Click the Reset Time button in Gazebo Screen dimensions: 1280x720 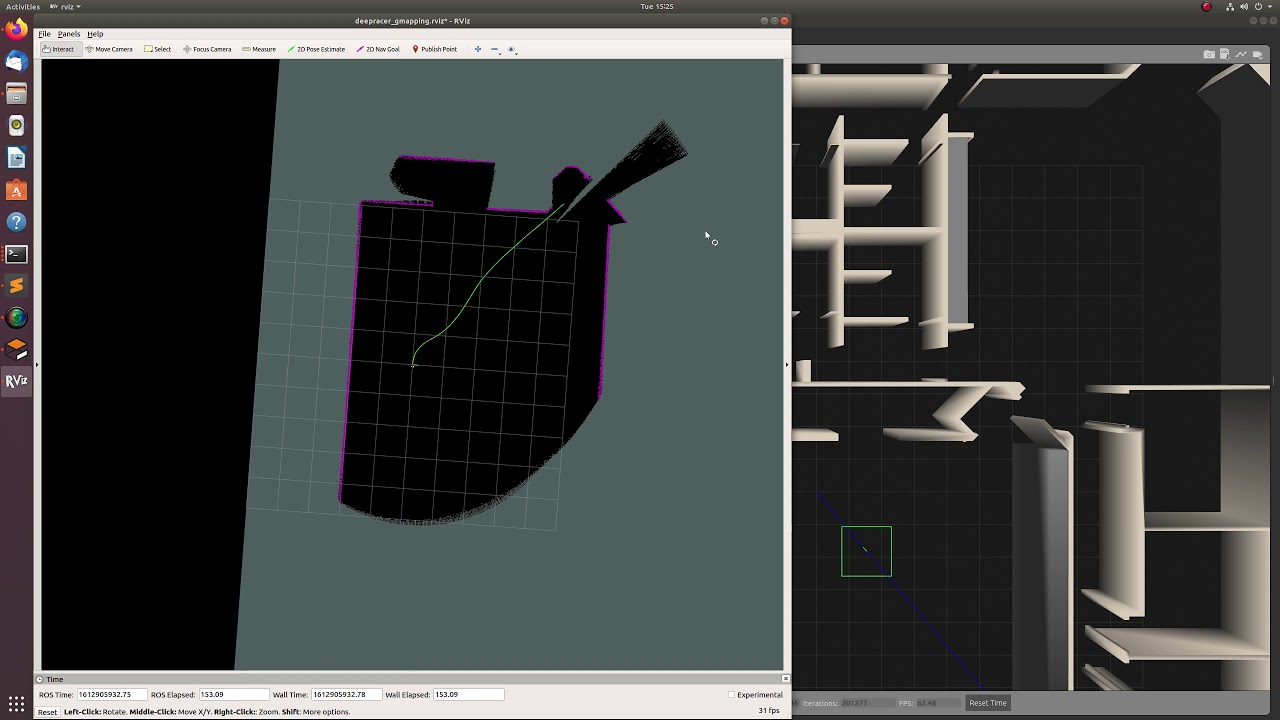tap(987, 703)
